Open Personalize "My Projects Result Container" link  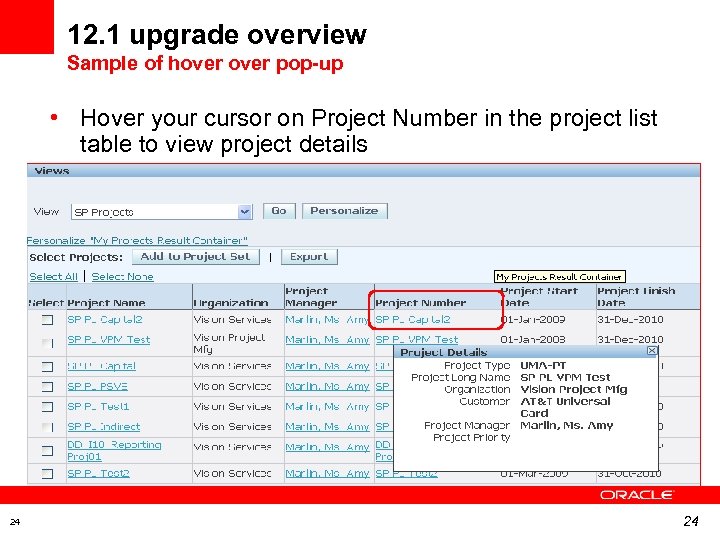click(137, 241)
